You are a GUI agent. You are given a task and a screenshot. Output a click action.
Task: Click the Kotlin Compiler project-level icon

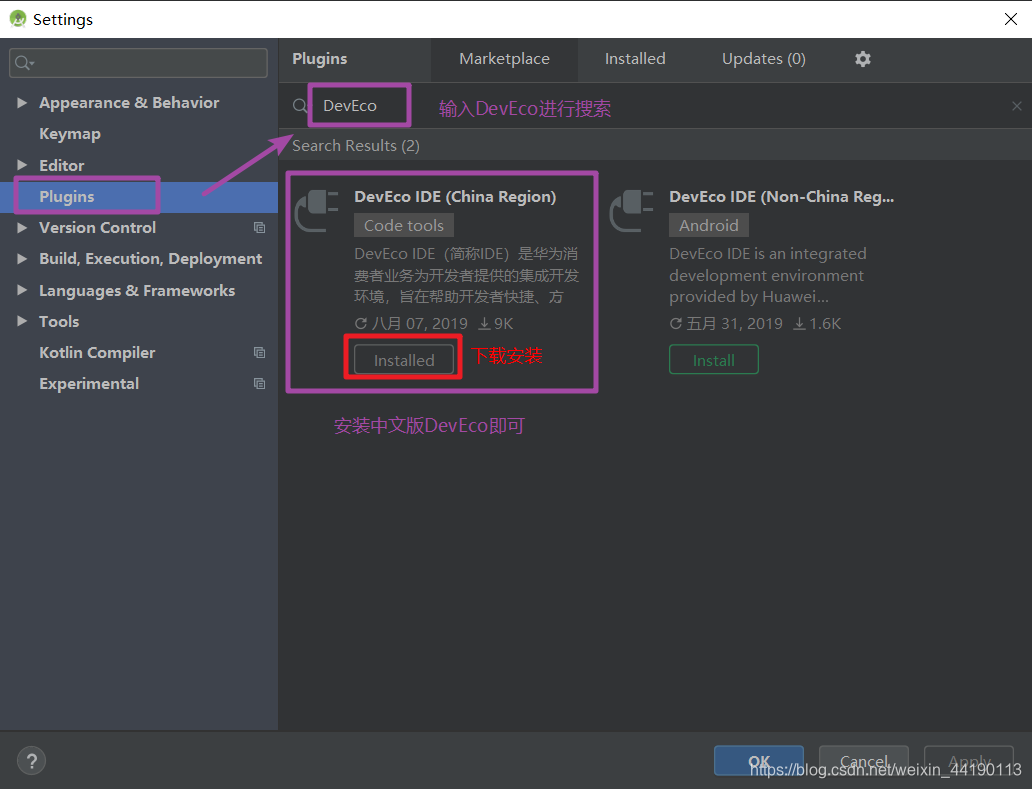[x=259, y=353]
